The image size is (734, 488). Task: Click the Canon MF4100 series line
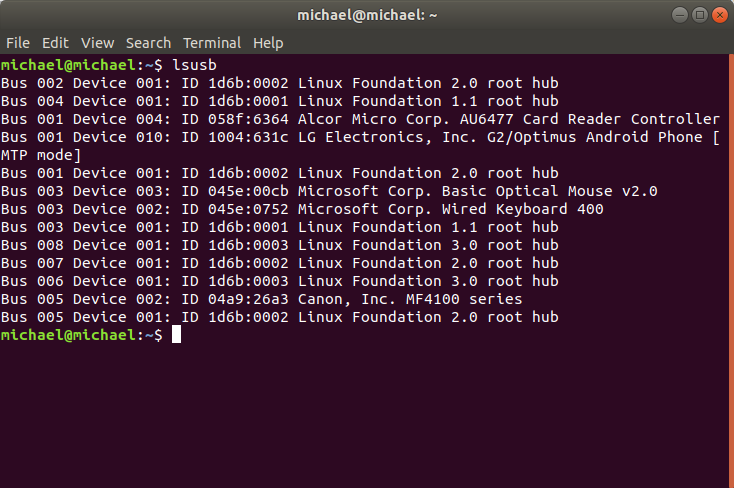tap(262, 299)
